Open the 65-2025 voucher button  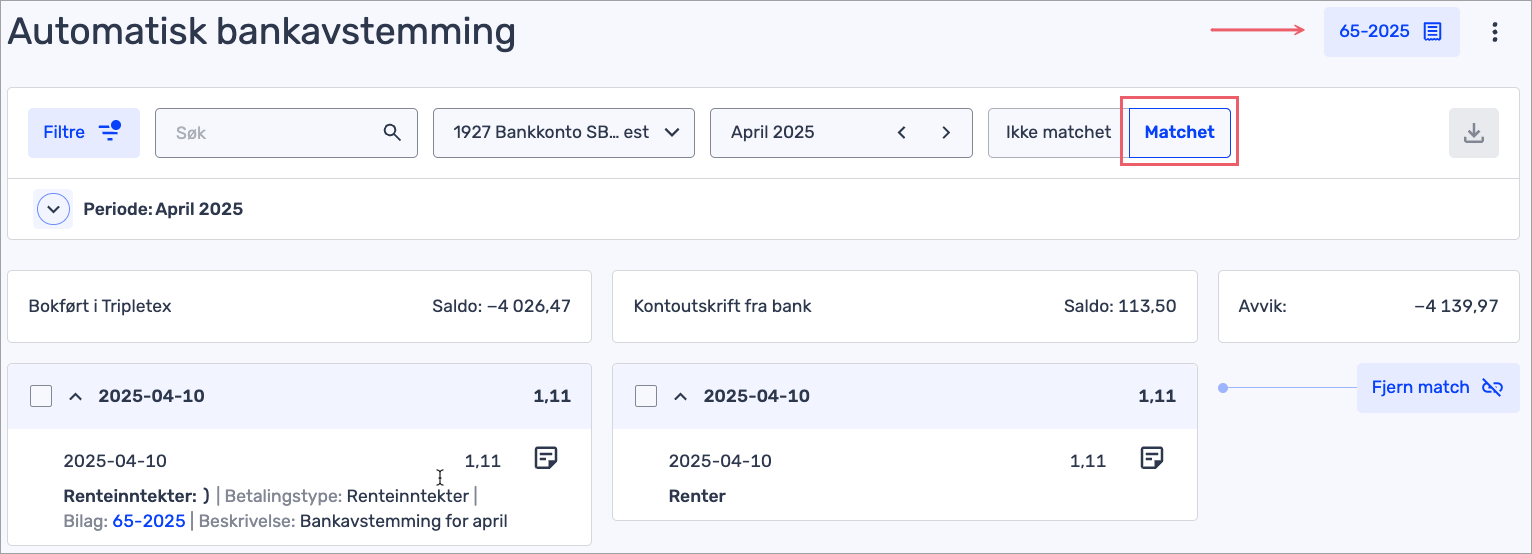pyautogui.click(x=1390, y=32)
